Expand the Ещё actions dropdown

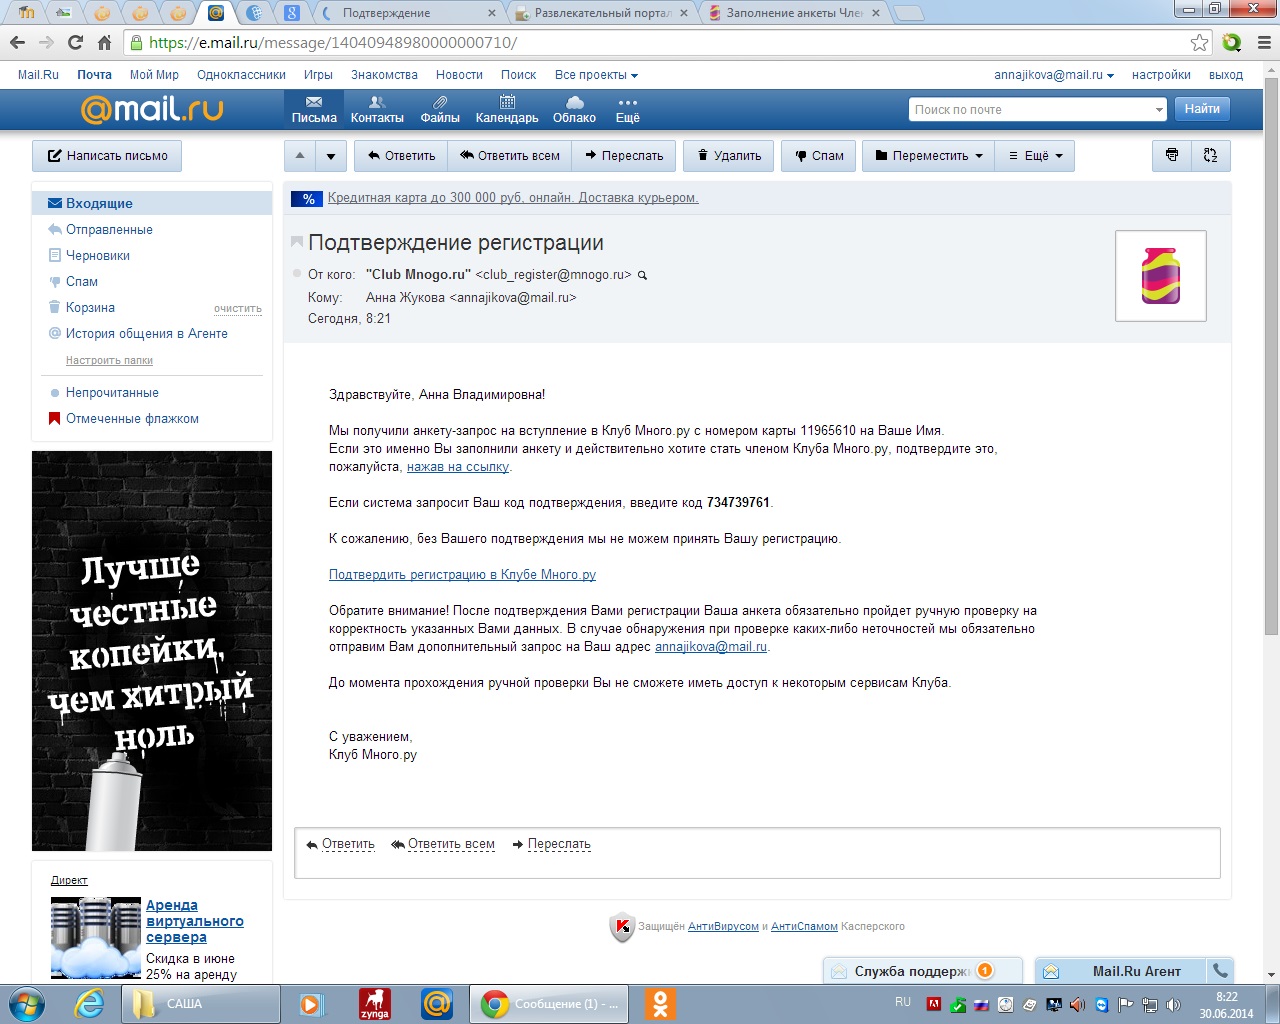1035,156
